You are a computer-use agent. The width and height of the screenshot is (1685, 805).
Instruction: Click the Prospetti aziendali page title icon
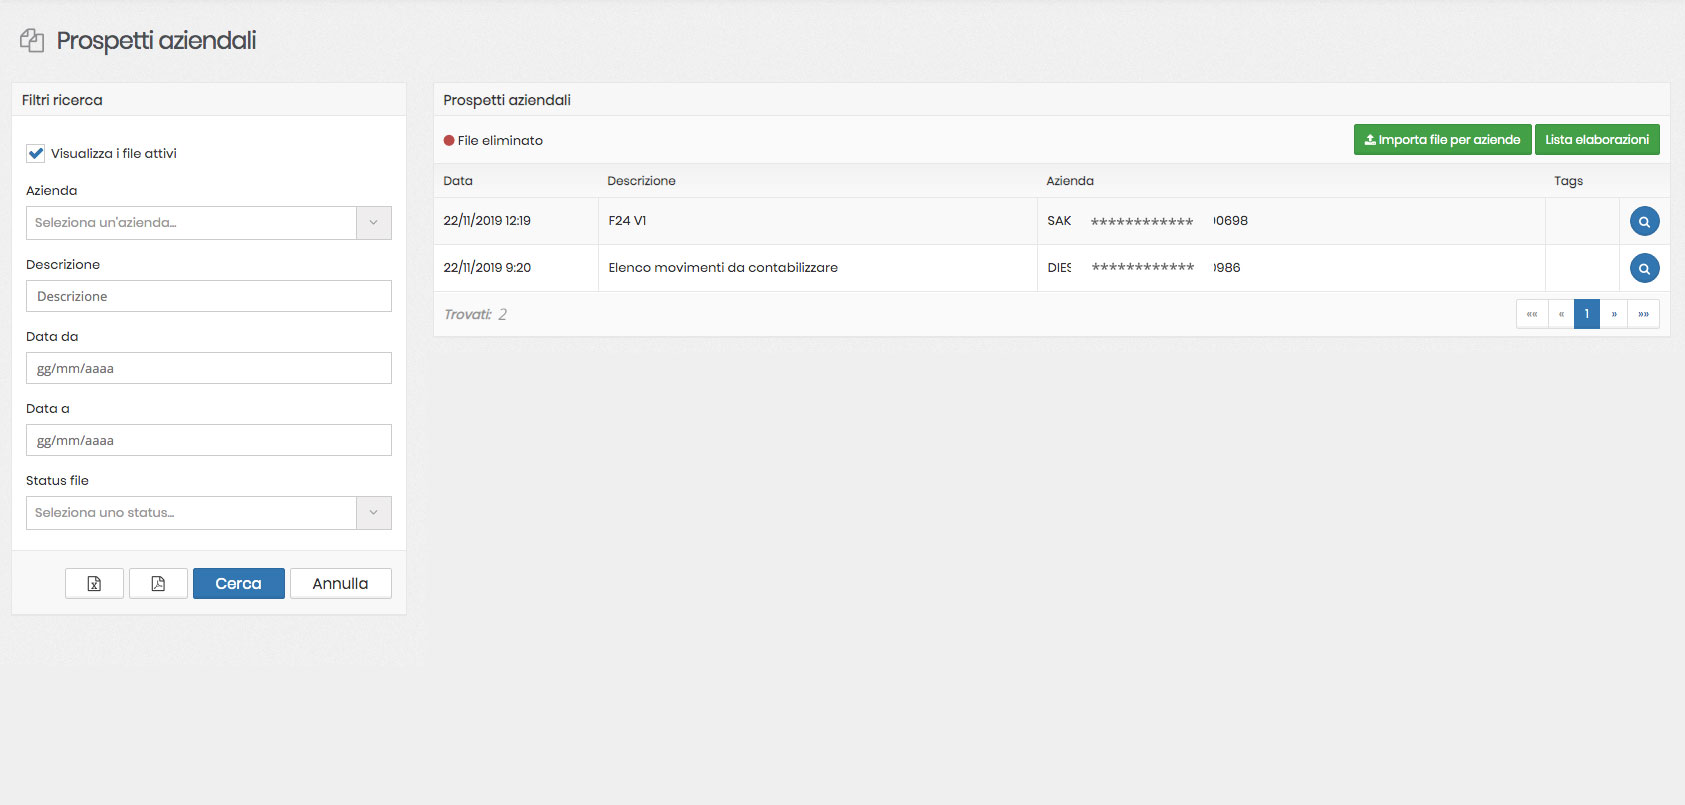(x=32, y=41)
